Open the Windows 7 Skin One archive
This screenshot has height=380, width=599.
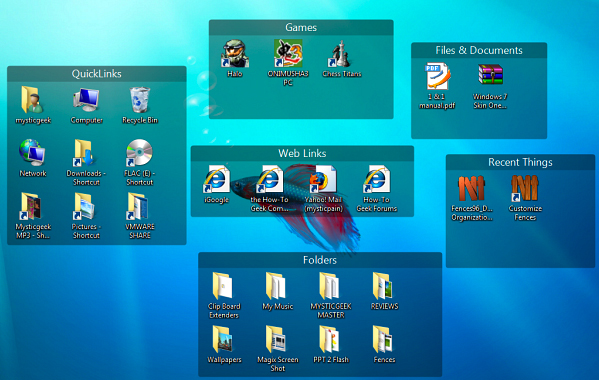[491, 75]
